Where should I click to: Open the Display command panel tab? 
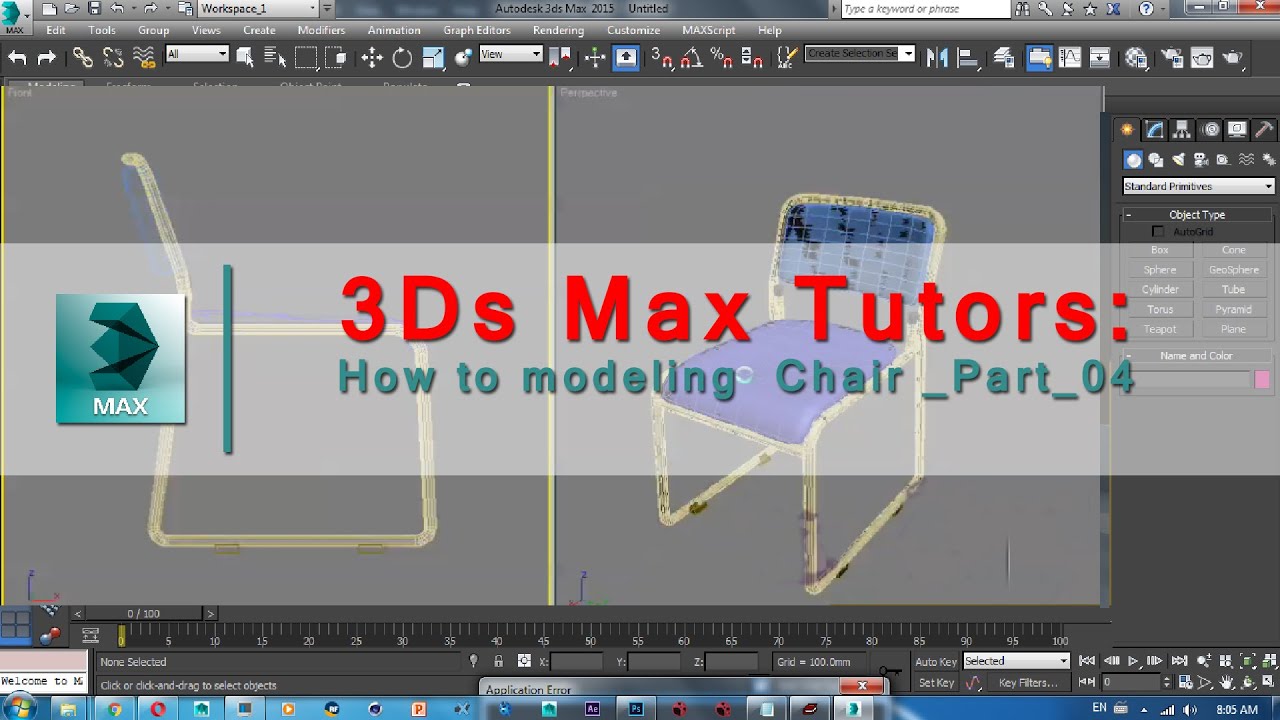click(1237, 129)
